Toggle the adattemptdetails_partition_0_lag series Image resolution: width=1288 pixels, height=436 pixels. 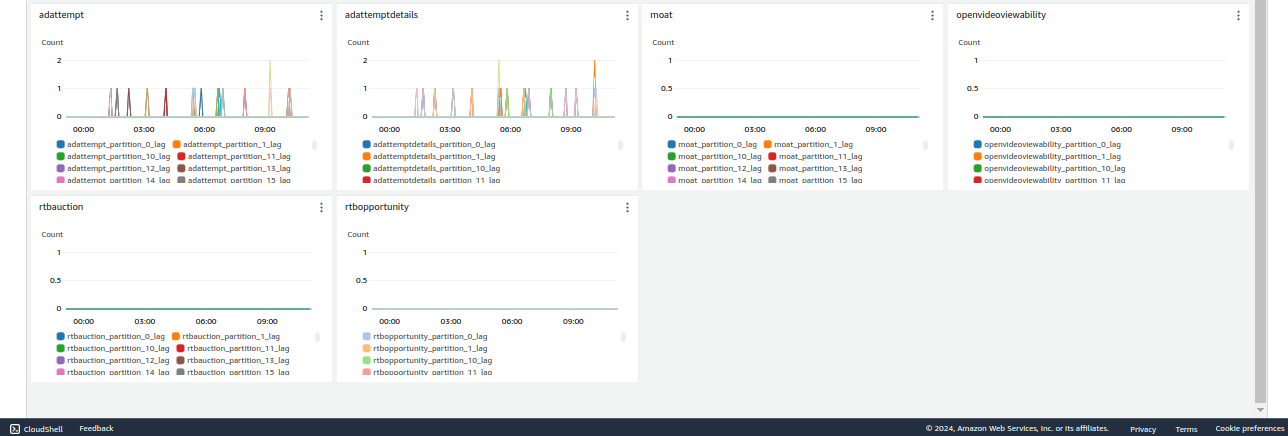(428, 144)
